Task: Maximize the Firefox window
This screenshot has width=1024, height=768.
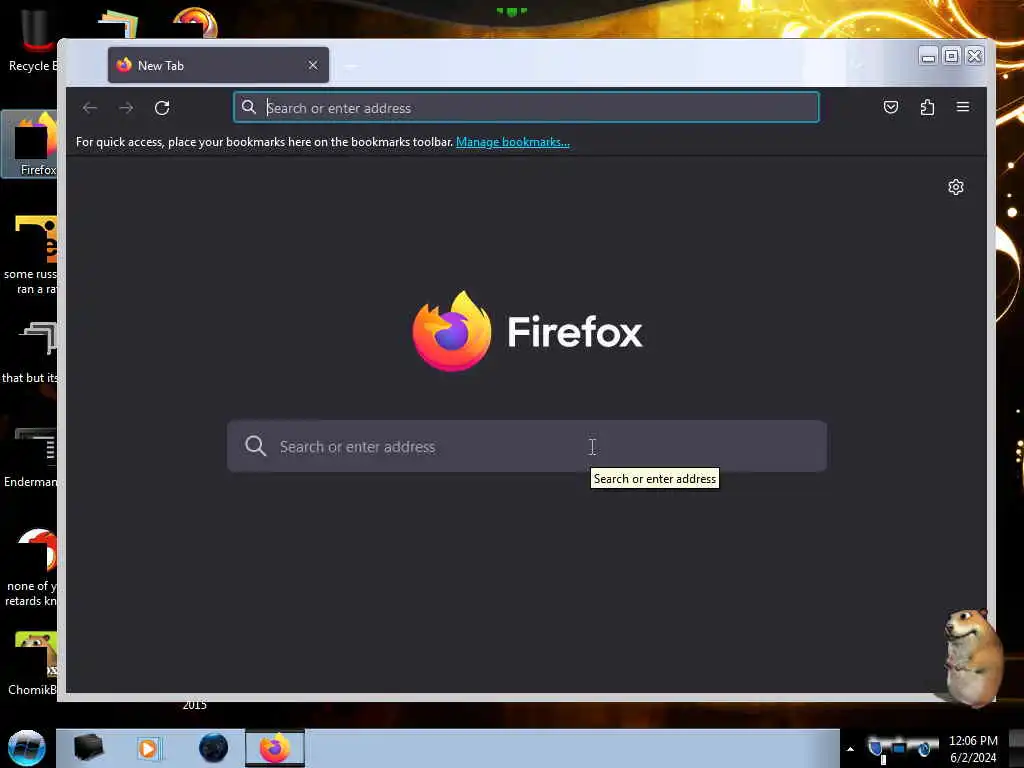Action: (x=952, y=57)
